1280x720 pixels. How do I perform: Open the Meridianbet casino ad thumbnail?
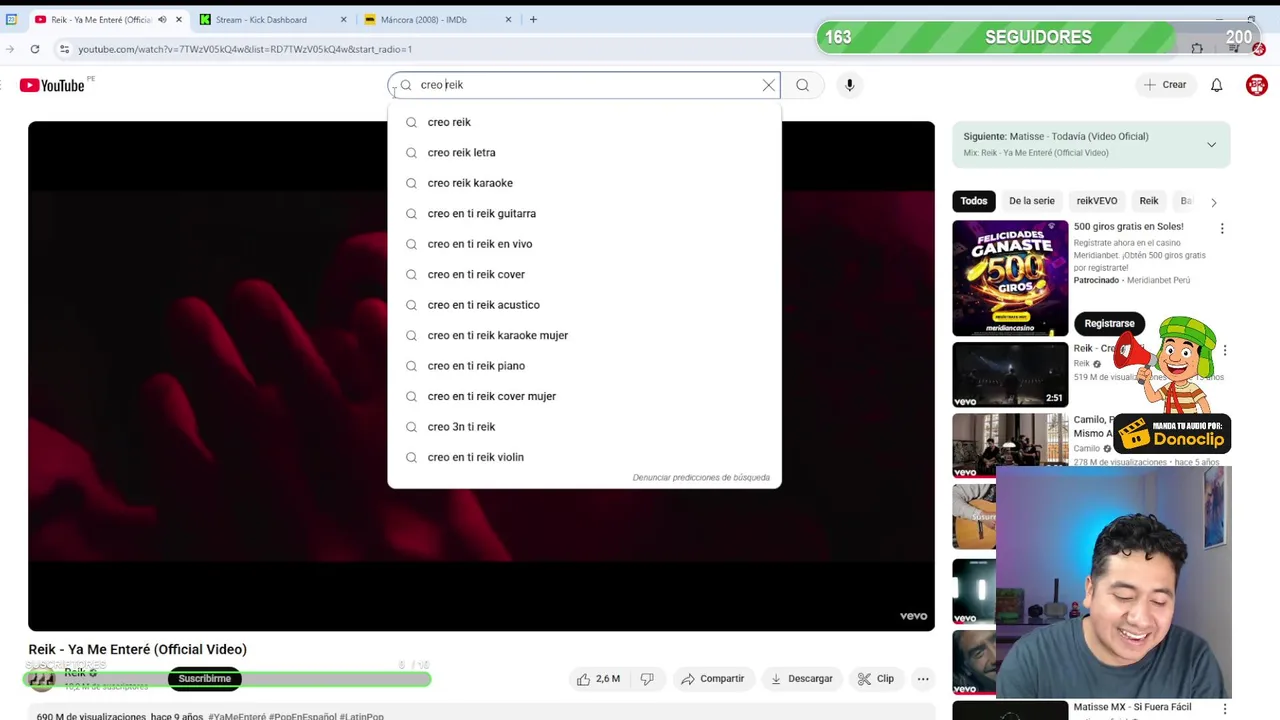[1010, 278]
